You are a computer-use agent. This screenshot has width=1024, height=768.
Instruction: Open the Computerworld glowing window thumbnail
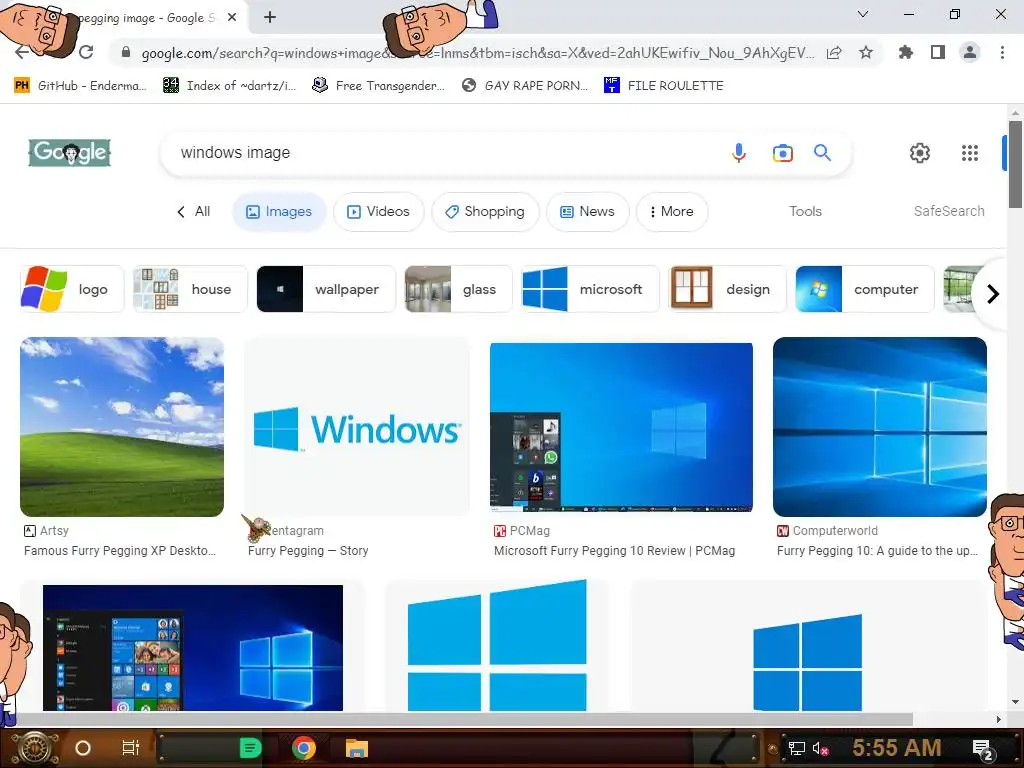tap(880, 427)
